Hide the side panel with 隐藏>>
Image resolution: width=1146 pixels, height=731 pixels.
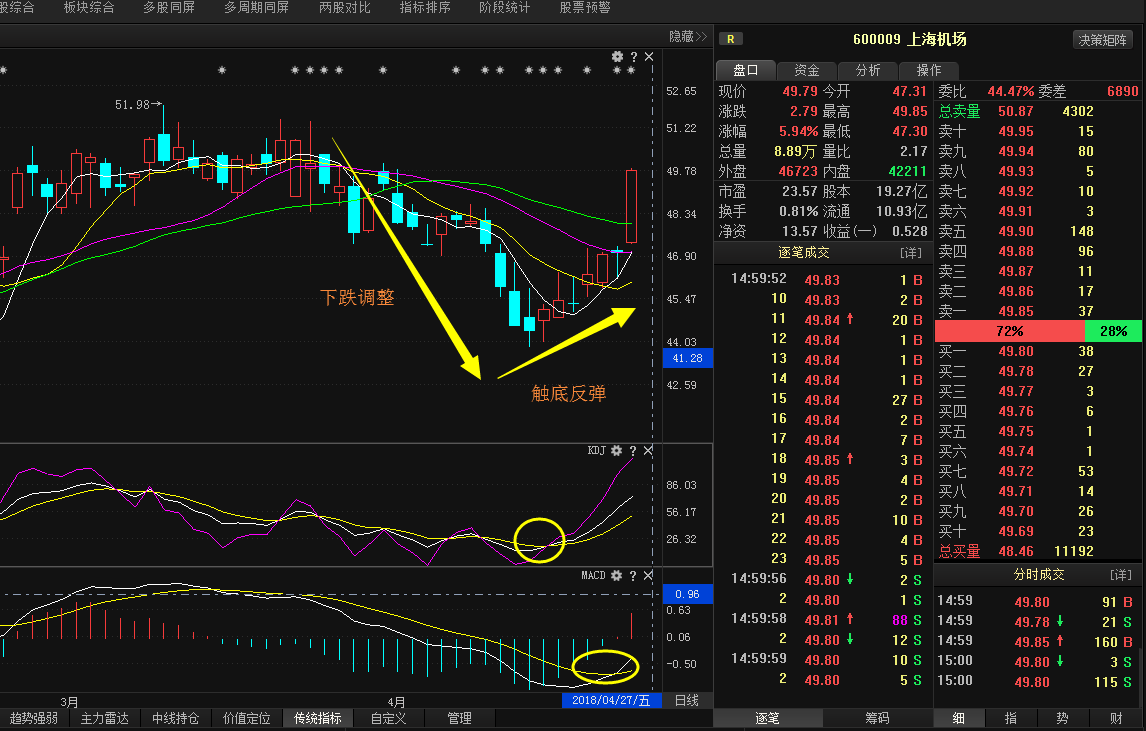pyautogui.click(x=688, y=36)
